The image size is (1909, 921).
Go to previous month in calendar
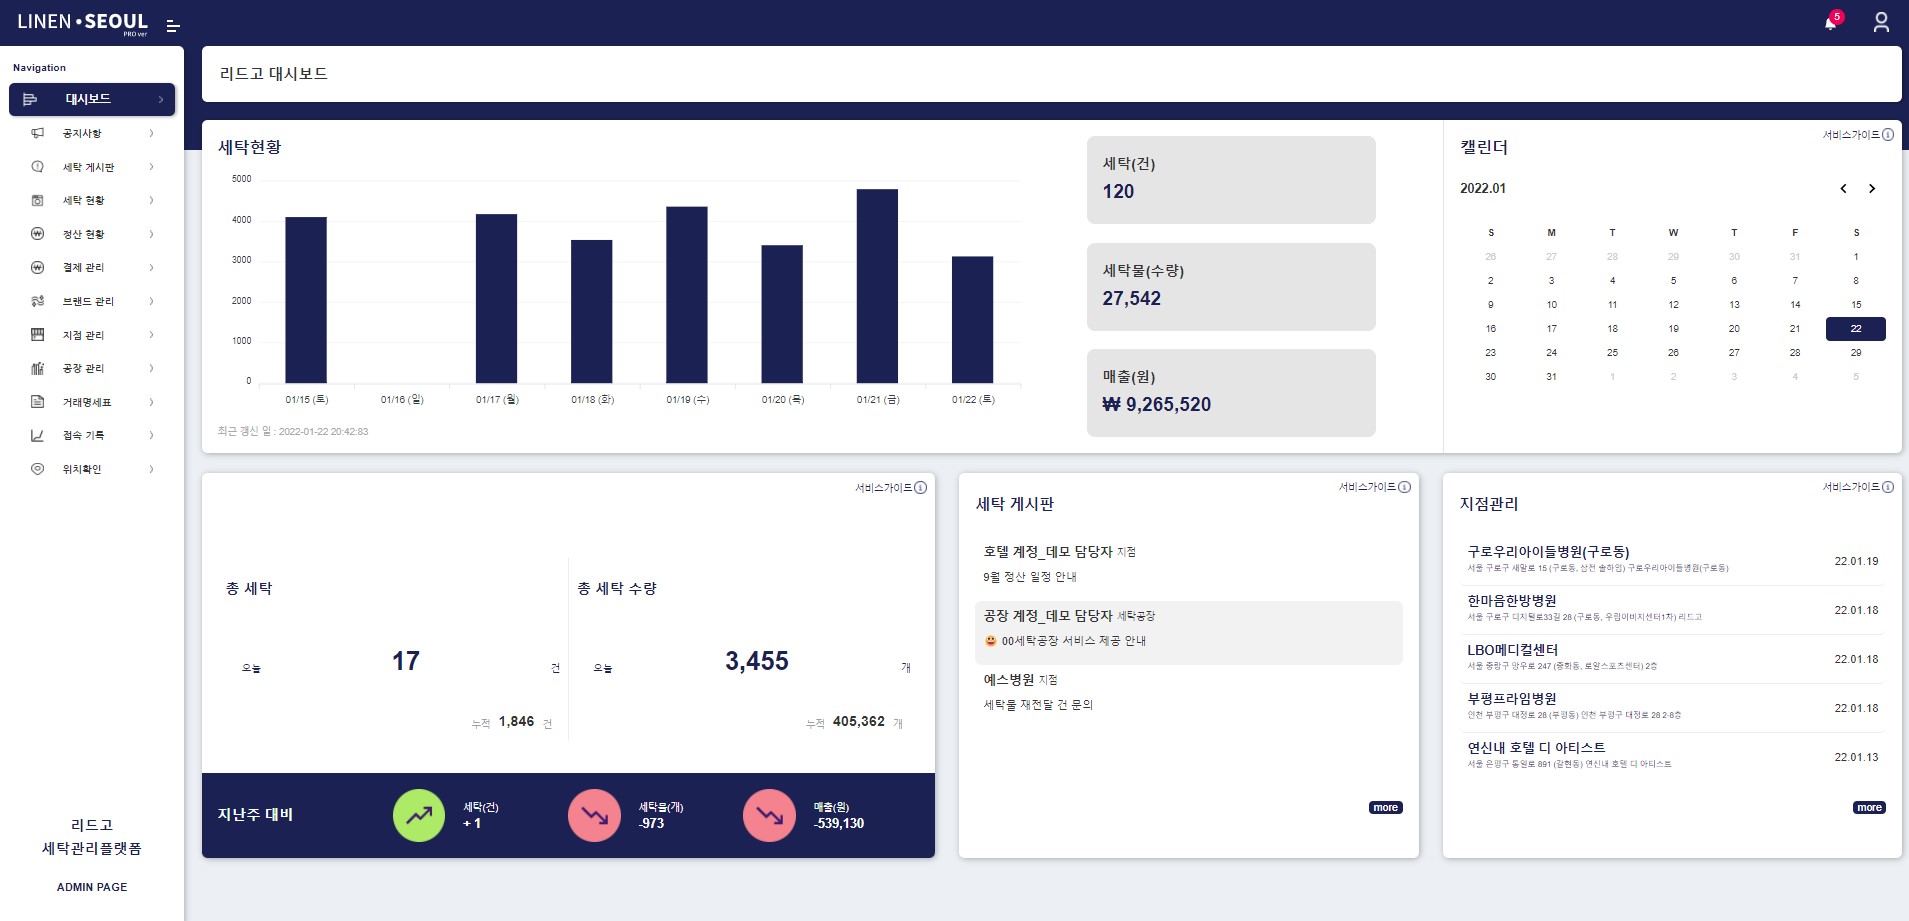(1843, 189)
